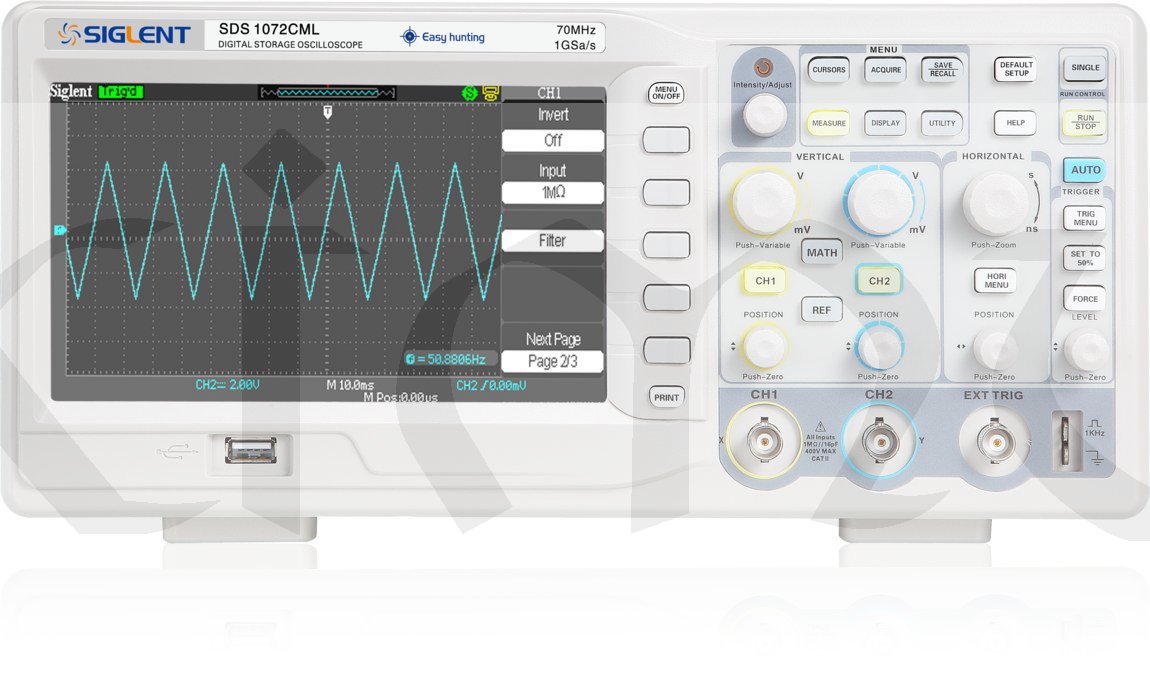1150x677 pixels.
Task: Toggle the CH1 channel button
Action: (x=765, y=281)
